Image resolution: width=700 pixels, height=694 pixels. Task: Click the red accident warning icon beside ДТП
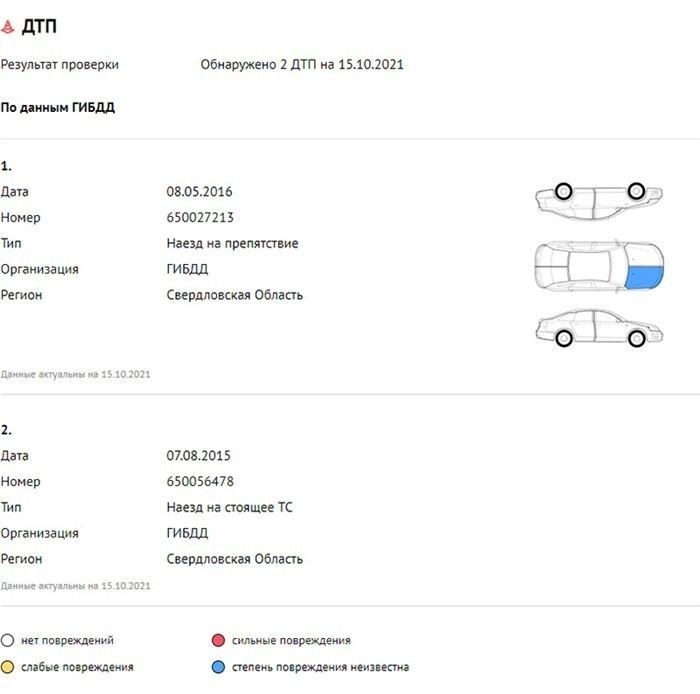[x=9, y=27]
